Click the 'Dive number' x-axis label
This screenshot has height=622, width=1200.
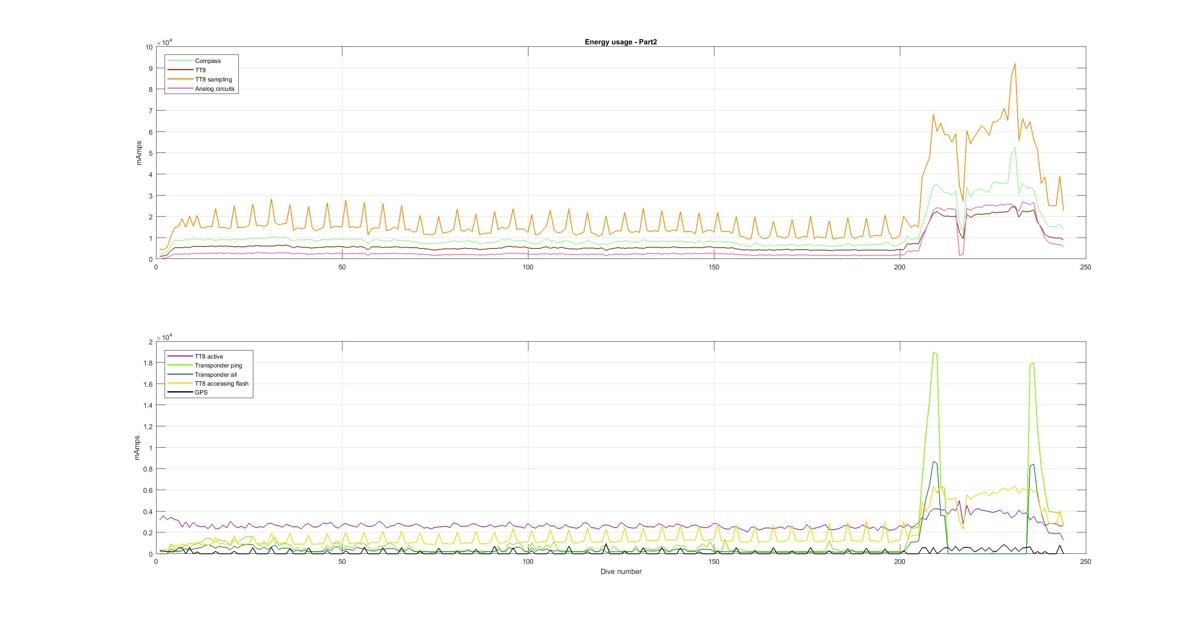[x=621, y=572]
